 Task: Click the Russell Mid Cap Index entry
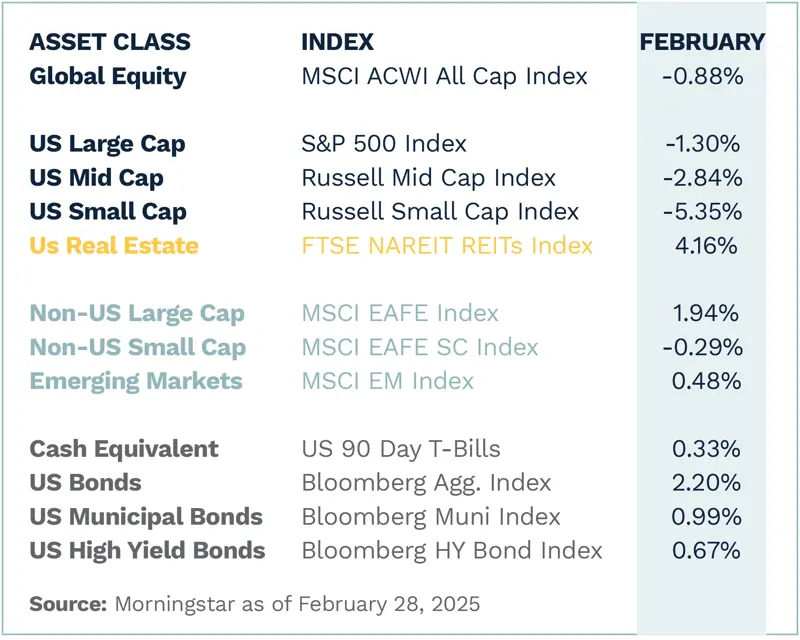tap(428, 178)
